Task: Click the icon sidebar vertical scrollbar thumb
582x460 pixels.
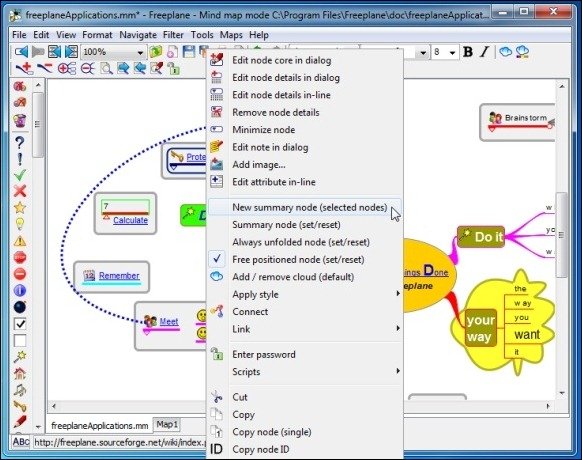Action: pos(37,124)
